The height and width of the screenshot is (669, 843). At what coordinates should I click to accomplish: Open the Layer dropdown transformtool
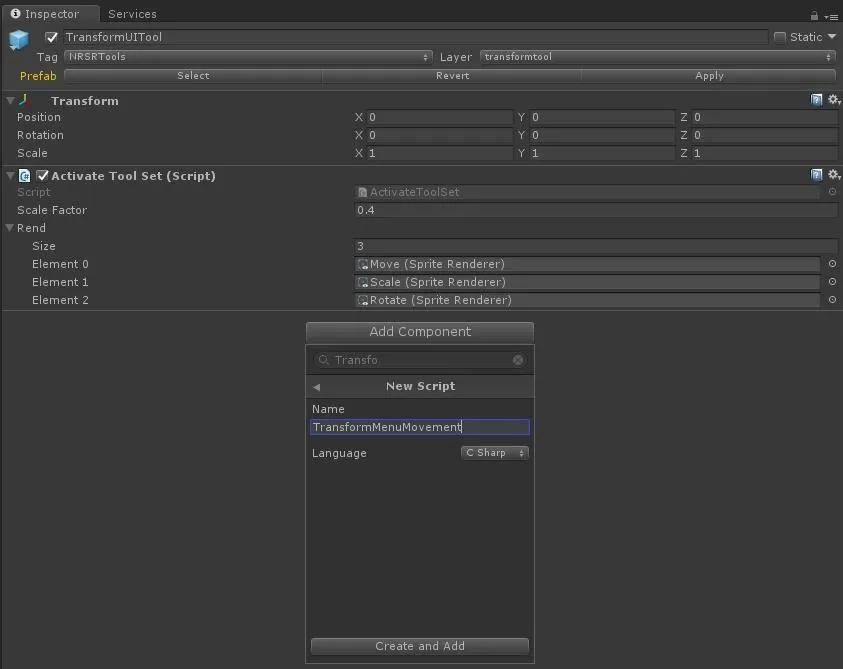(x=658, y=56)
